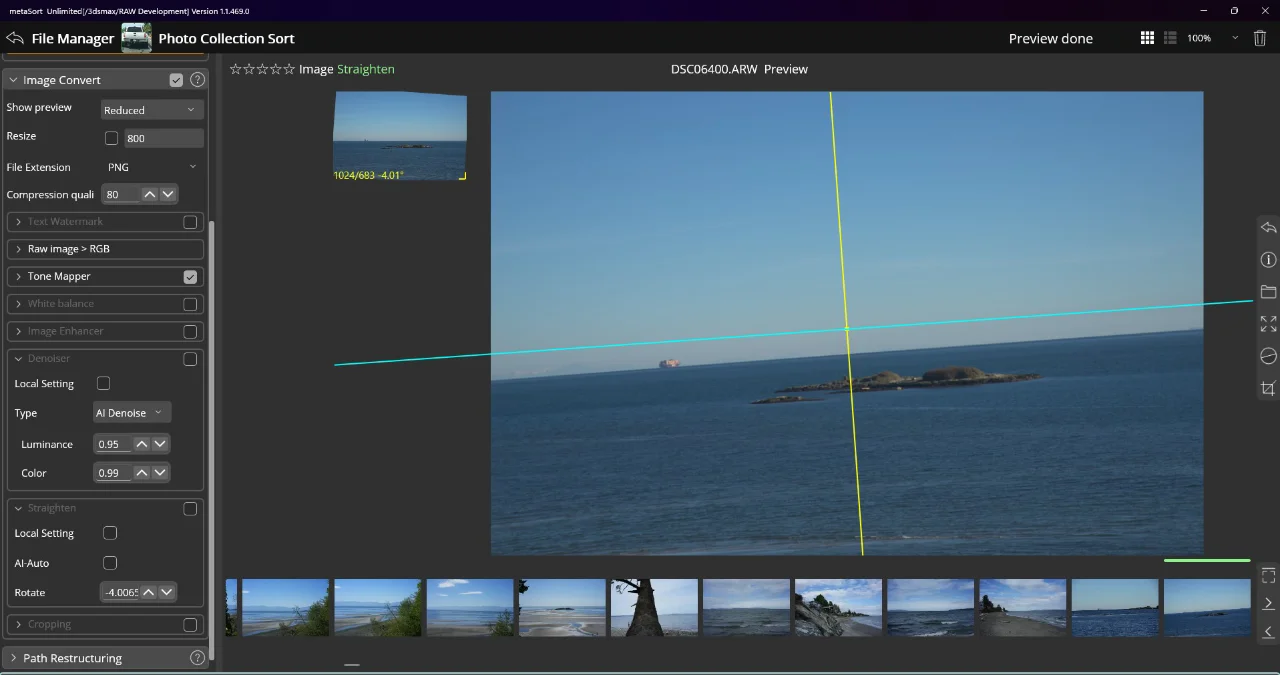This screenshot has height=675, width=1280.
Task: Select the straighten horizon tool icon
Action: [x=1268, y=356]
